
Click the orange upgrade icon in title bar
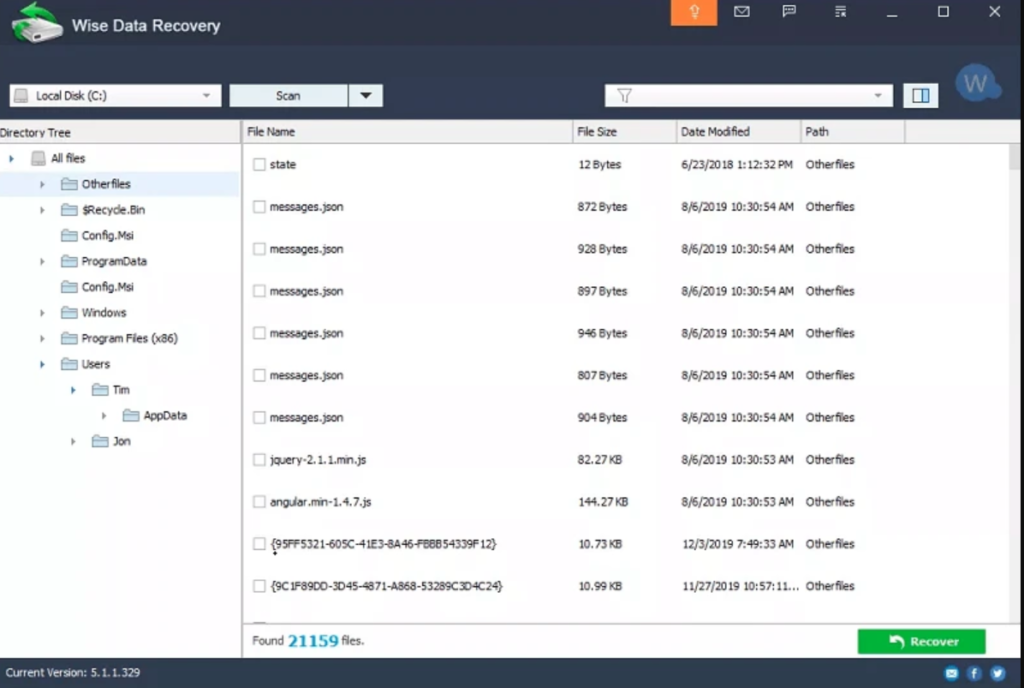tap(693, 13)
